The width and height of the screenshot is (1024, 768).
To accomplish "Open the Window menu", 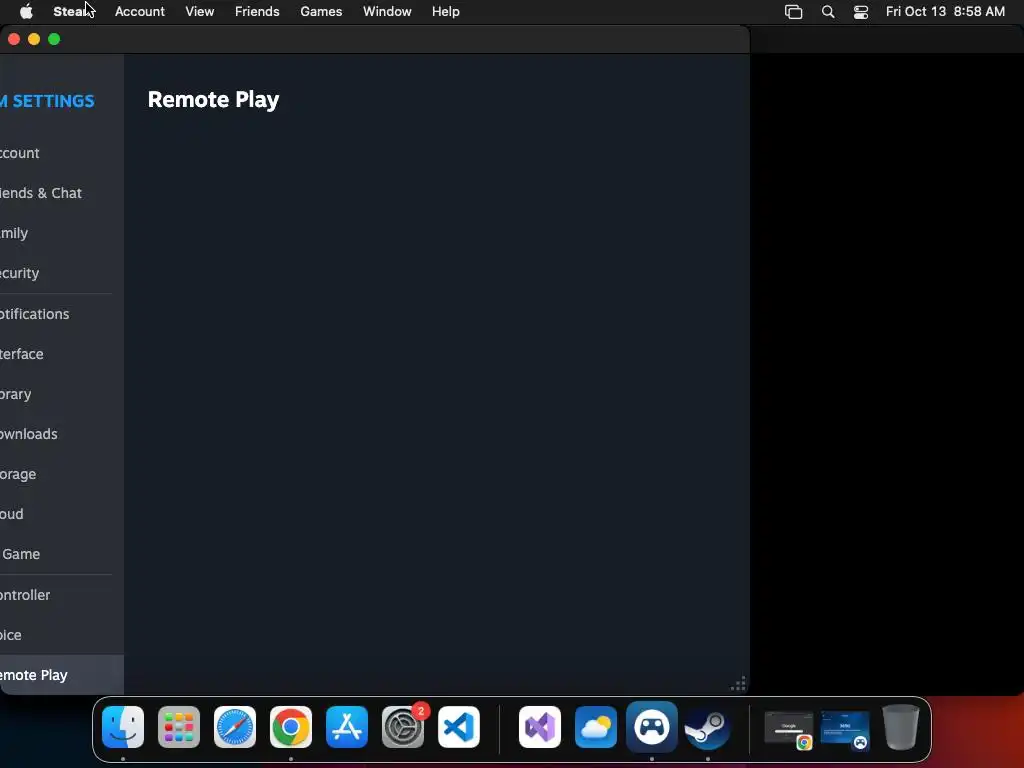I will click(387, 11).
